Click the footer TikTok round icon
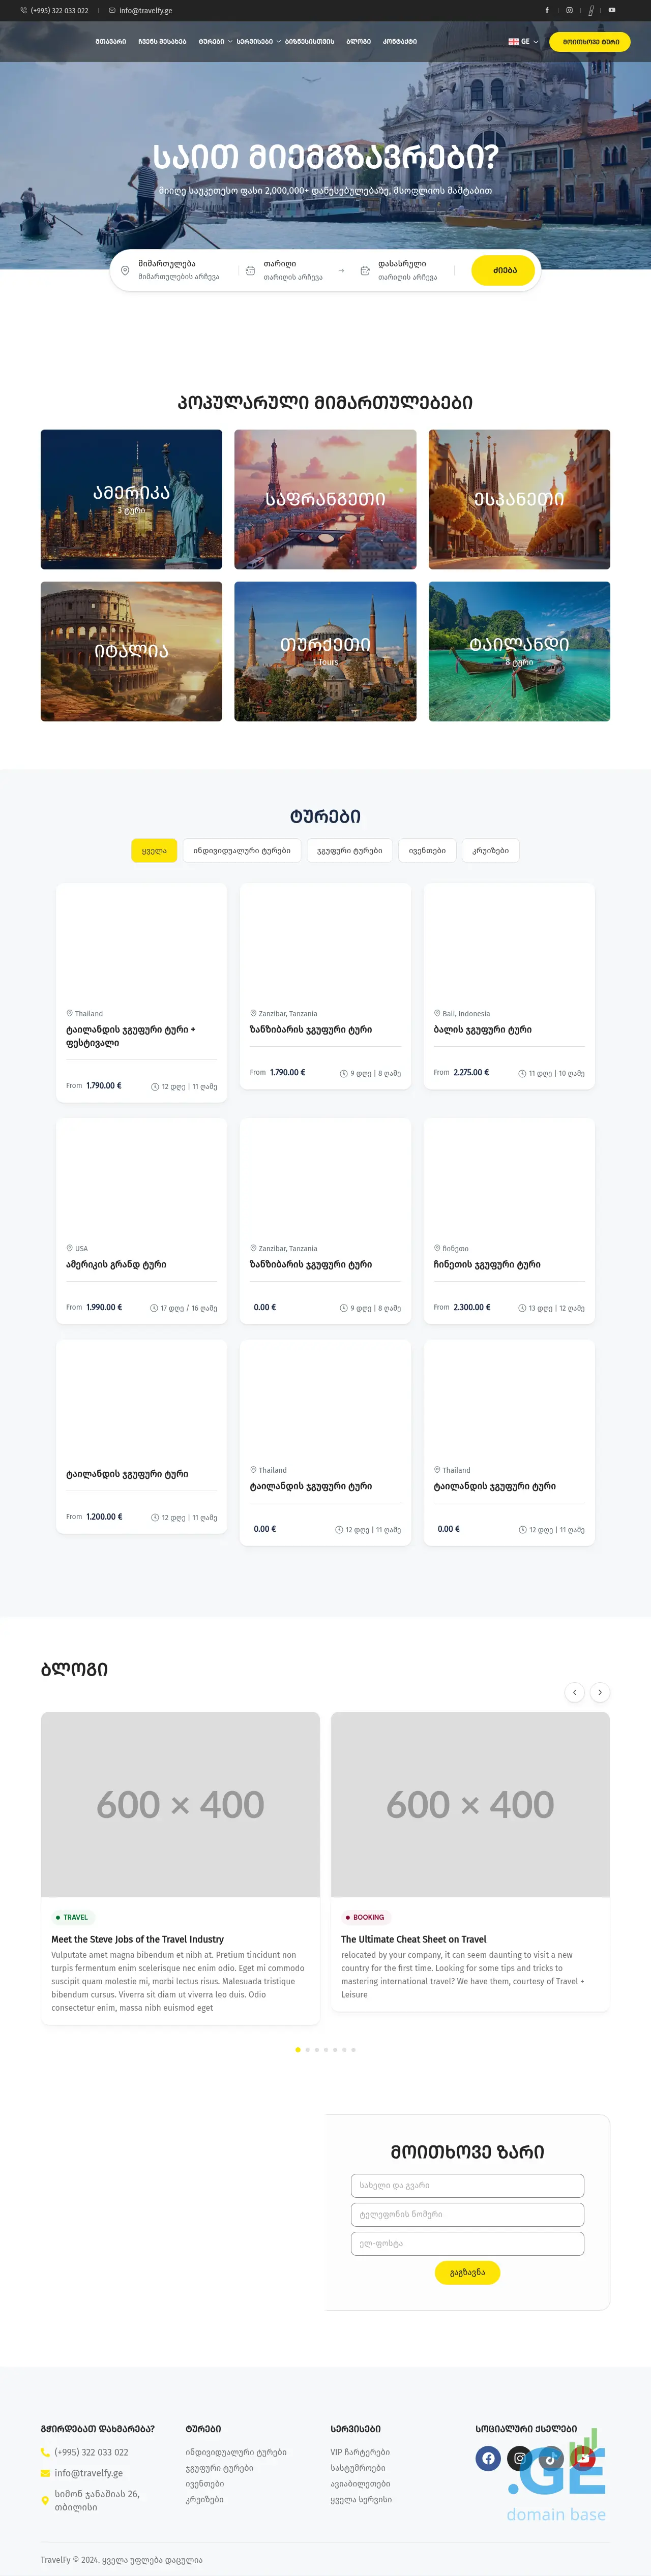This screenshot has height=2576, width=651. pos(551,2457)
